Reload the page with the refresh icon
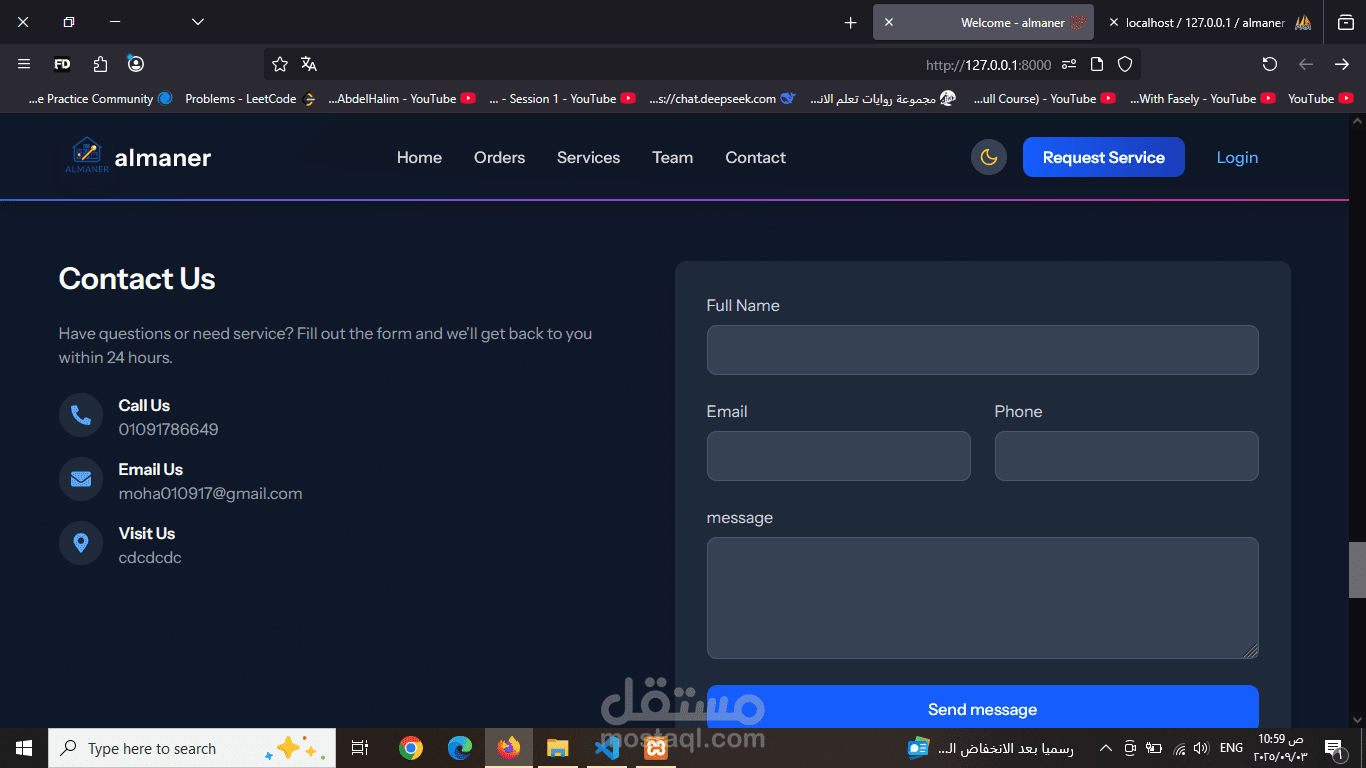The width and height of the screenshot is (1366, 768). point(1270,64)
